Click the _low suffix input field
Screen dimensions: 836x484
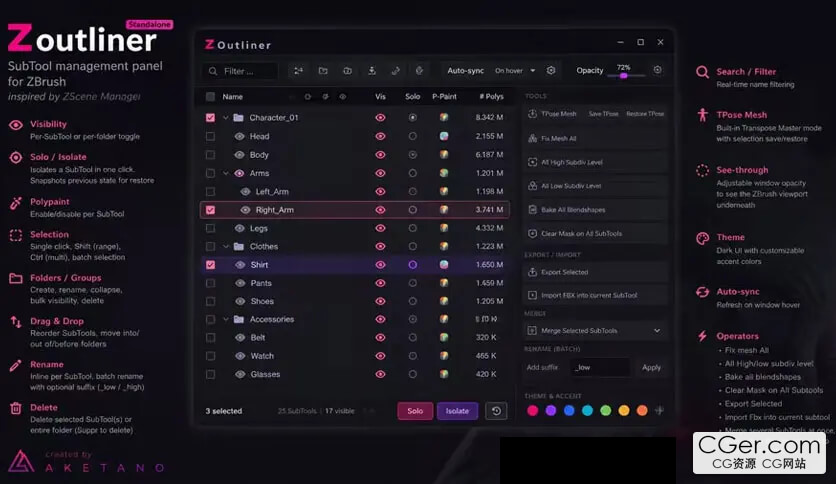coord(600,367)
